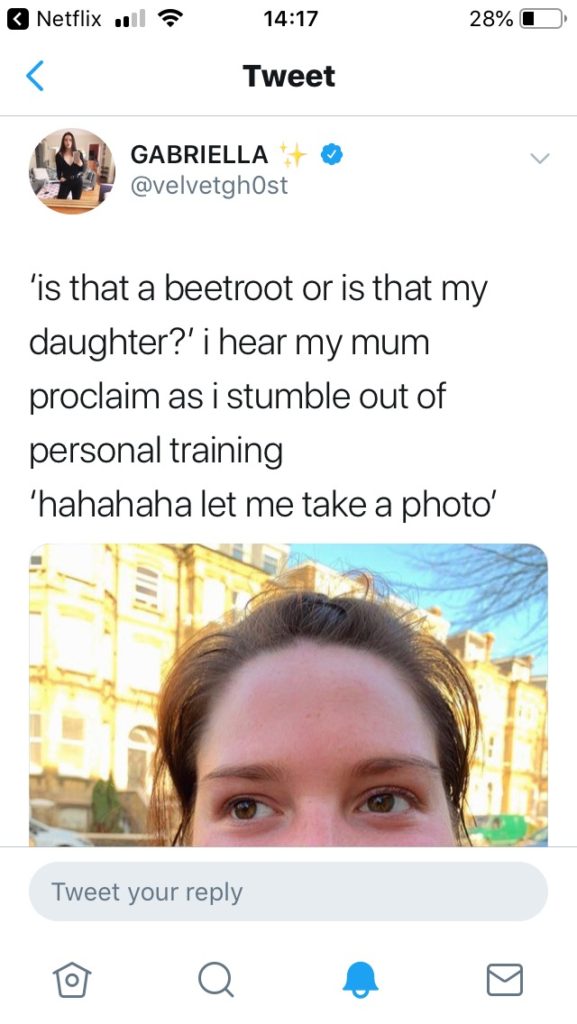Tap the Tweet header title
The image size is (577, 1024).
(x=288, y=76)
